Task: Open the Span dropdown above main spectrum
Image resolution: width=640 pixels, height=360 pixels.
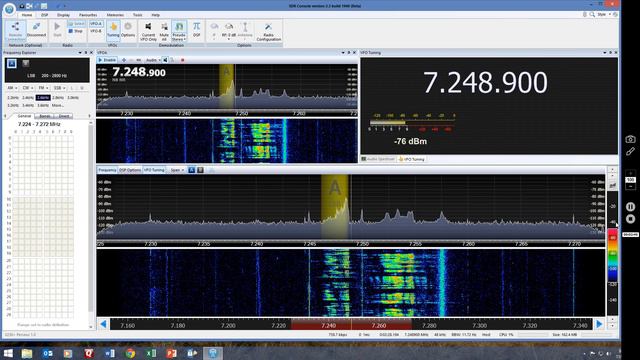Action: coord(177,170)
